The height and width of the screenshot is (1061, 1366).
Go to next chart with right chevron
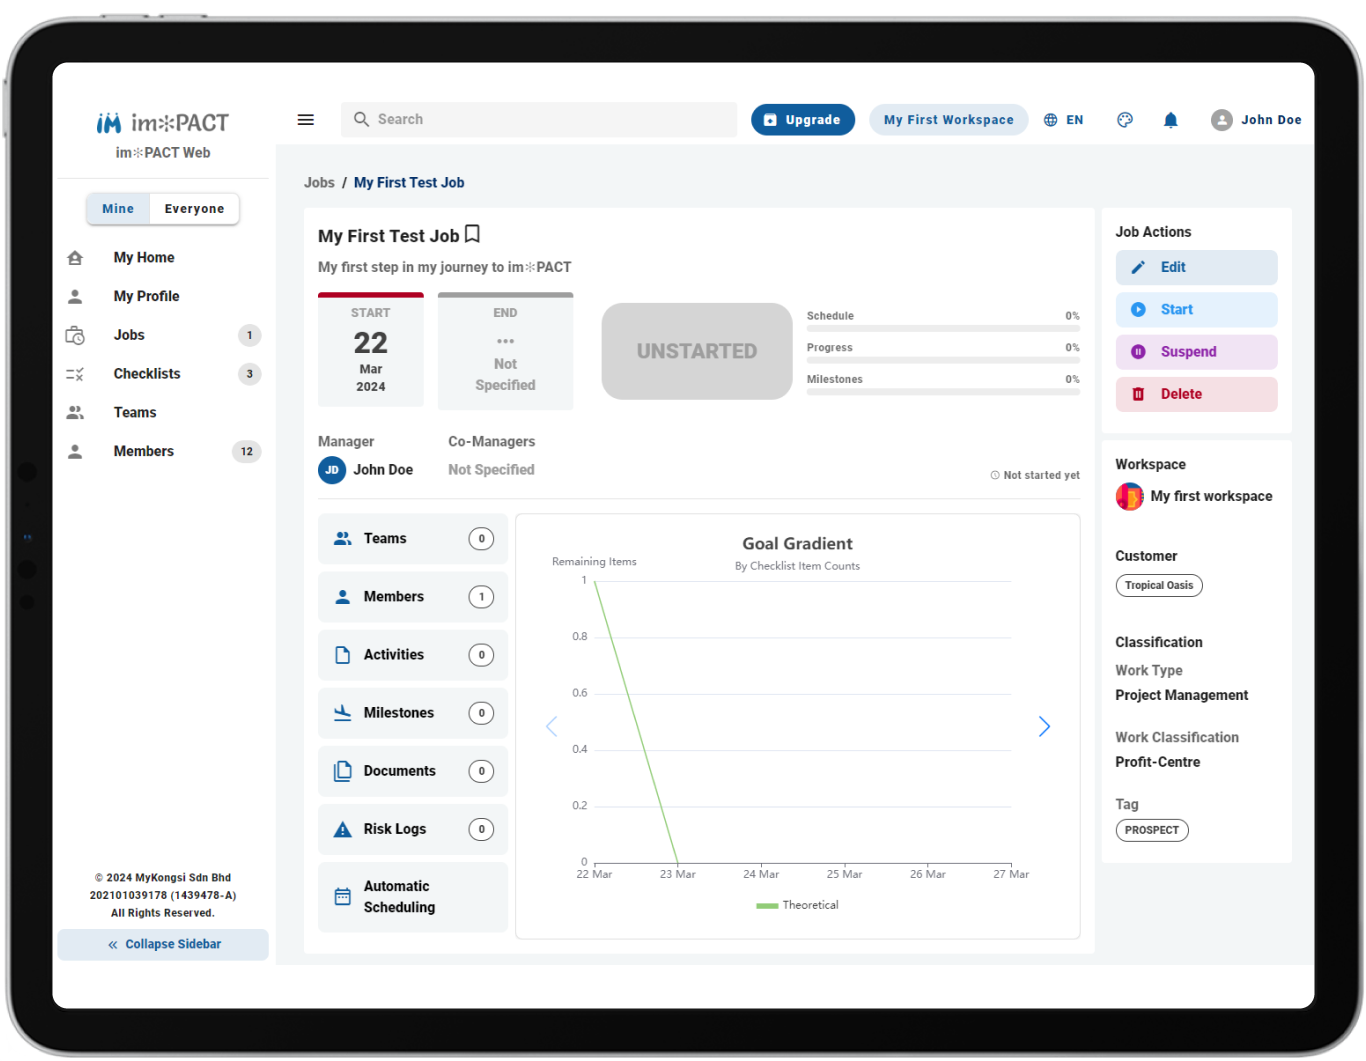(x=1044, y=726)
